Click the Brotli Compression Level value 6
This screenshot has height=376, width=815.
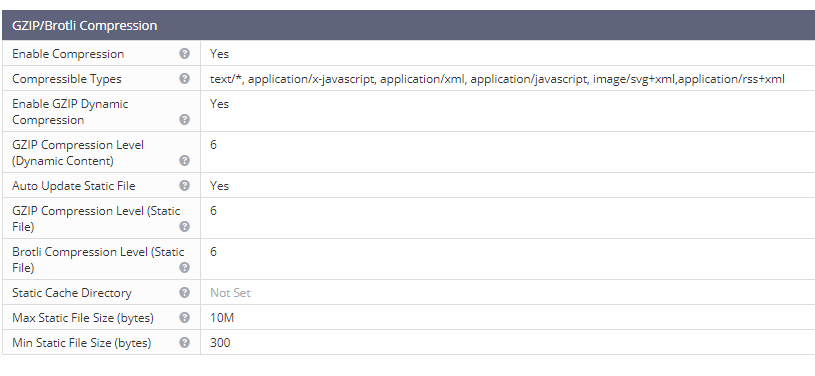pos(214,252)
